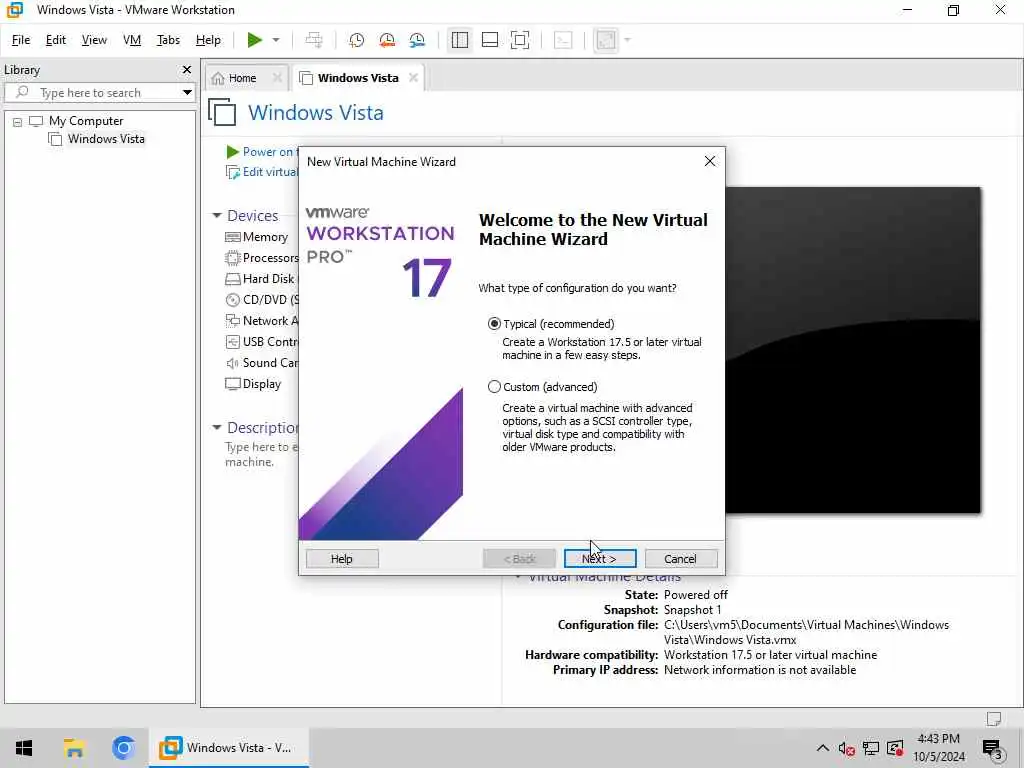1024x768 pixels.
Task: Select the Processors device entry
Action: point(262,258)
